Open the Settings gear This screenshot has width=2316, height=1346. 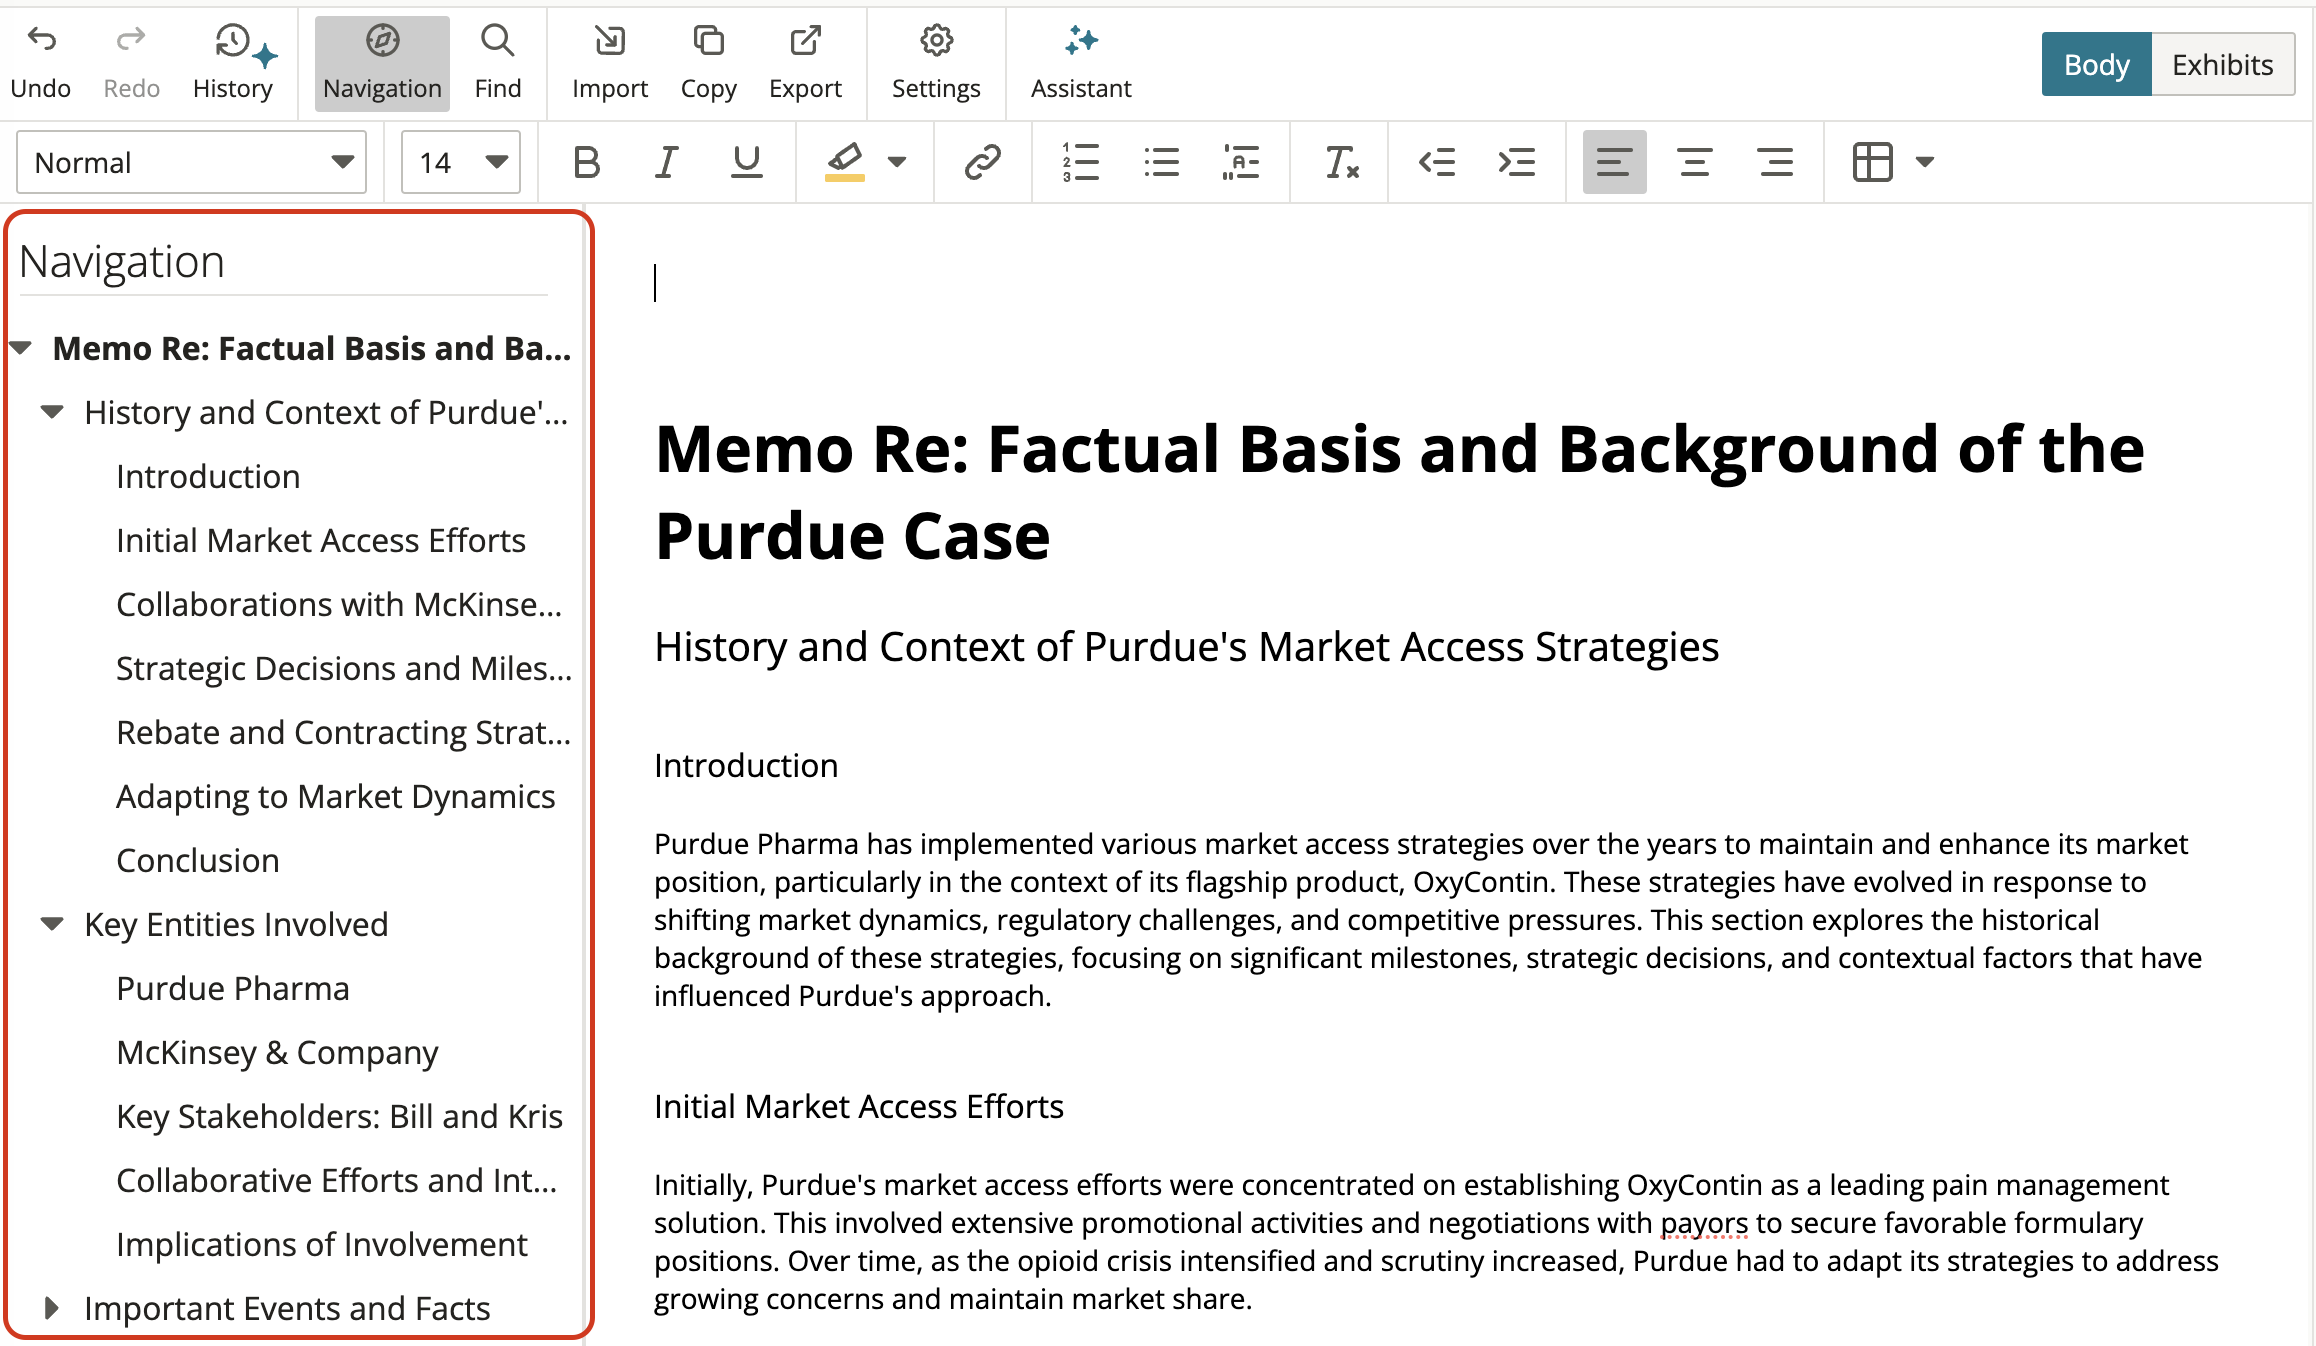[x=936, y=63]
